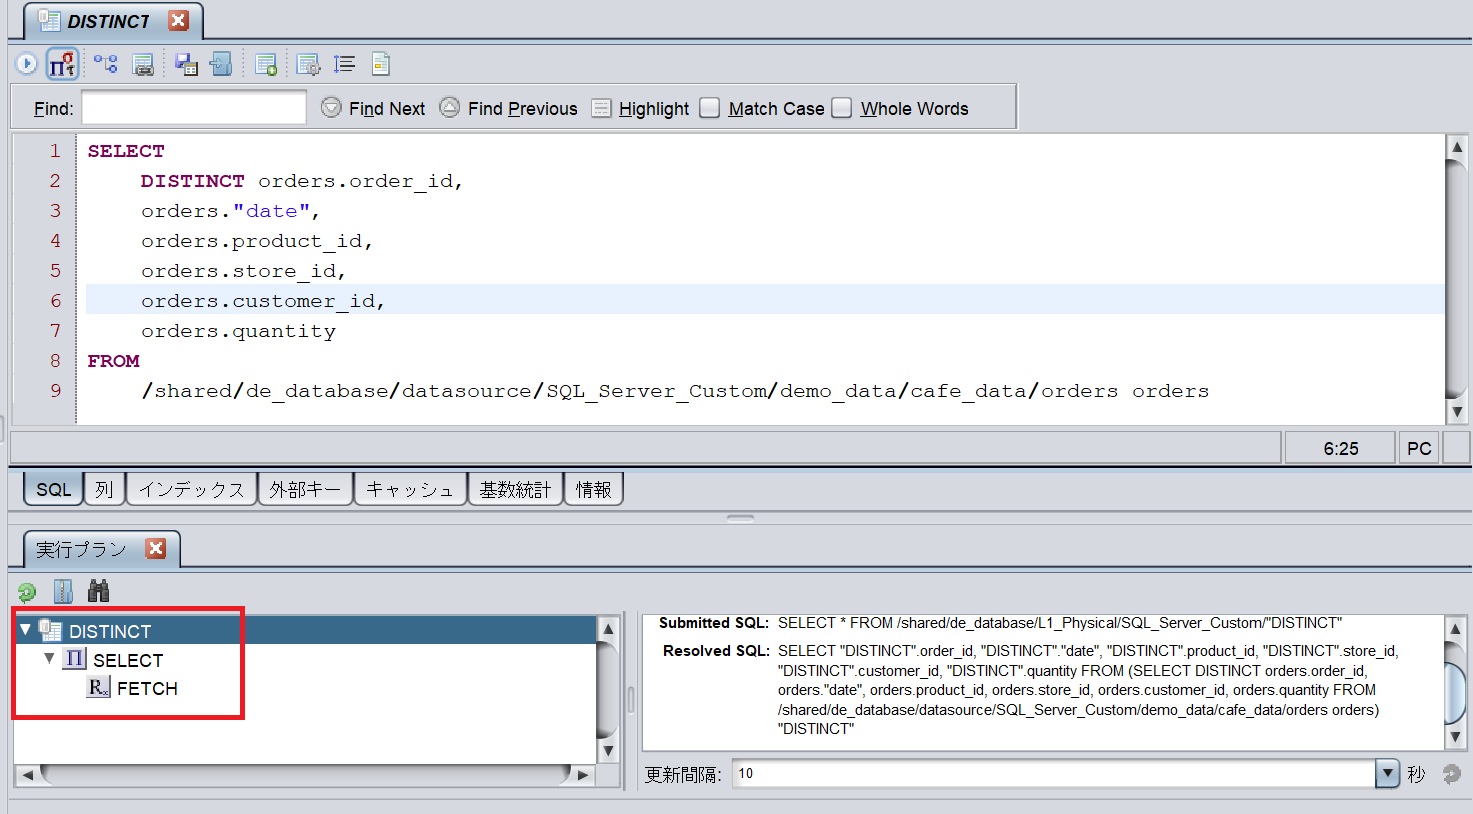Click the SQL editor scrollbar up arrow

pos(1457,147)
